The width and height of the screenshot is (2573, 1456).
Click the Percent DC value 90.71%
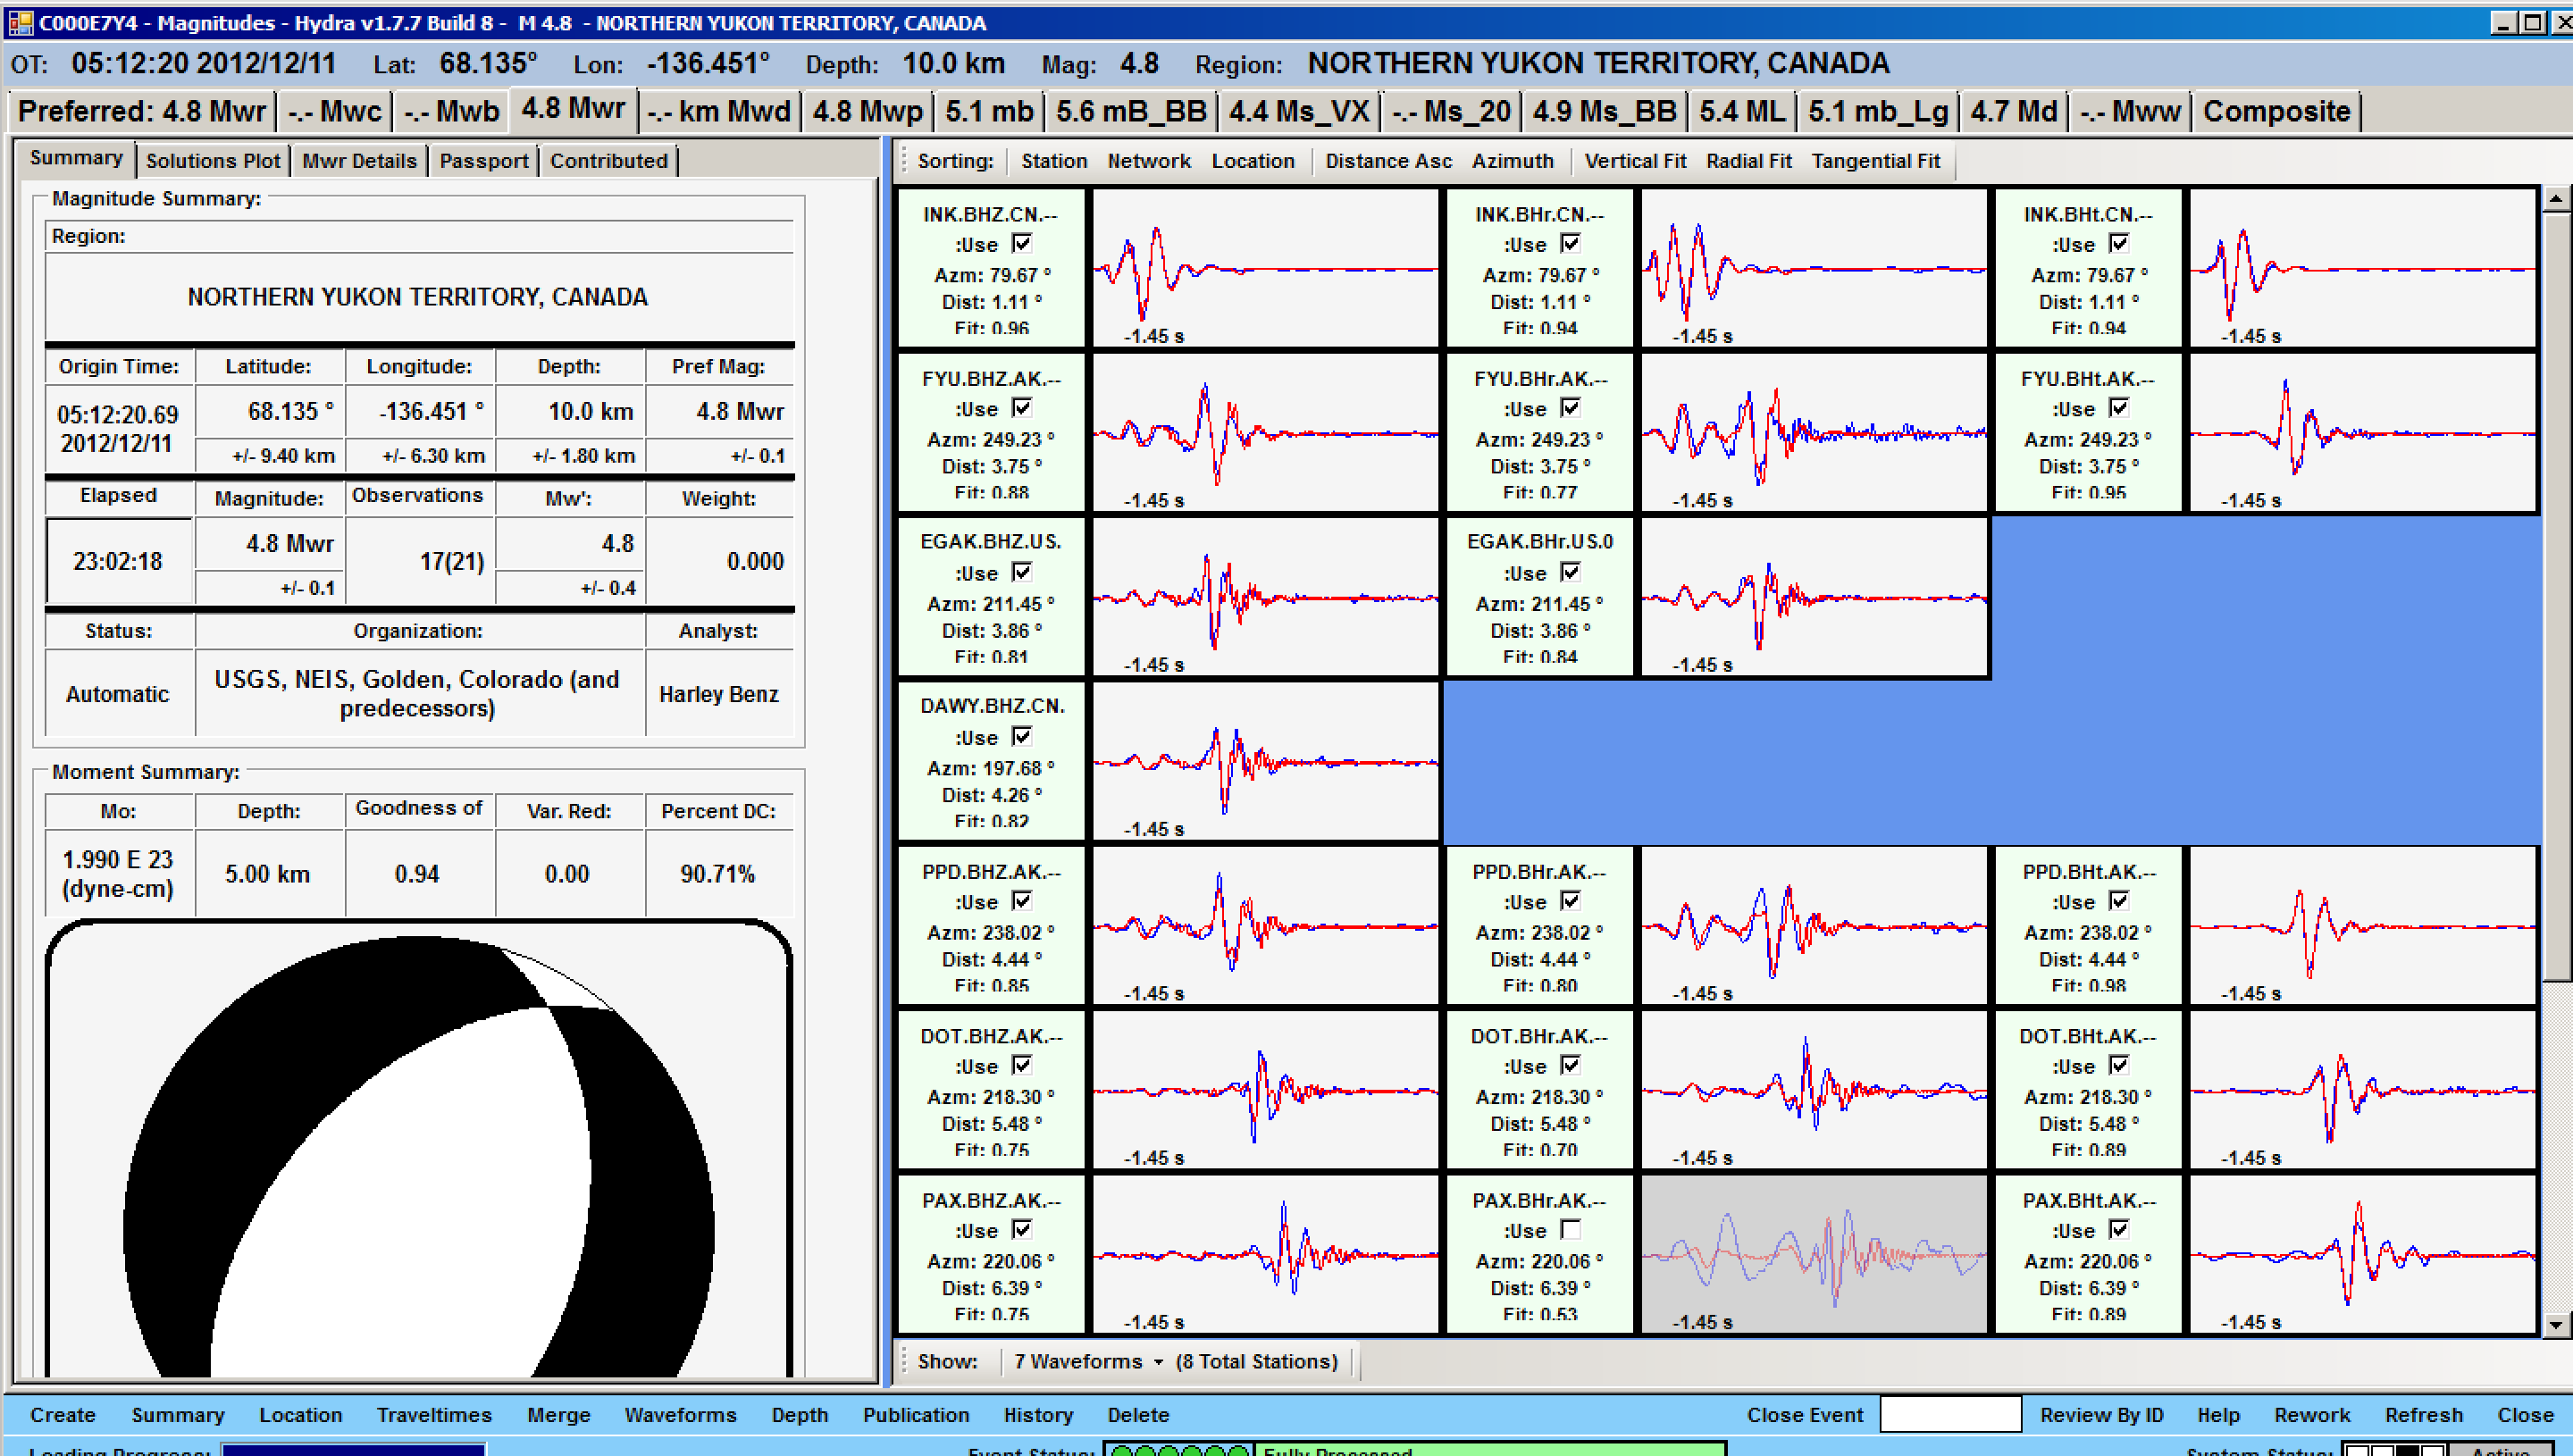point(717,873)
